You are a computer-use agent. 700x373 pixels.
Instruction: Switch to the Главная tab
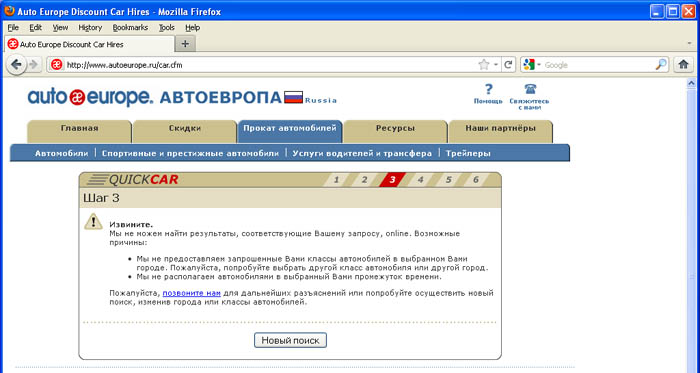tap(79, 132)
